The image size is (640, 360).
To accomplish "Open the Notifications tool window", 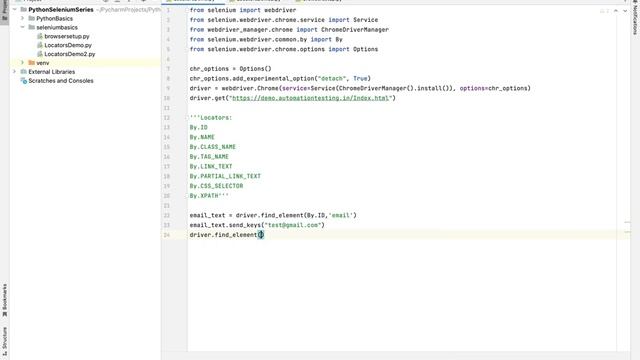I will pyautogui.click(x=635, y=19).
